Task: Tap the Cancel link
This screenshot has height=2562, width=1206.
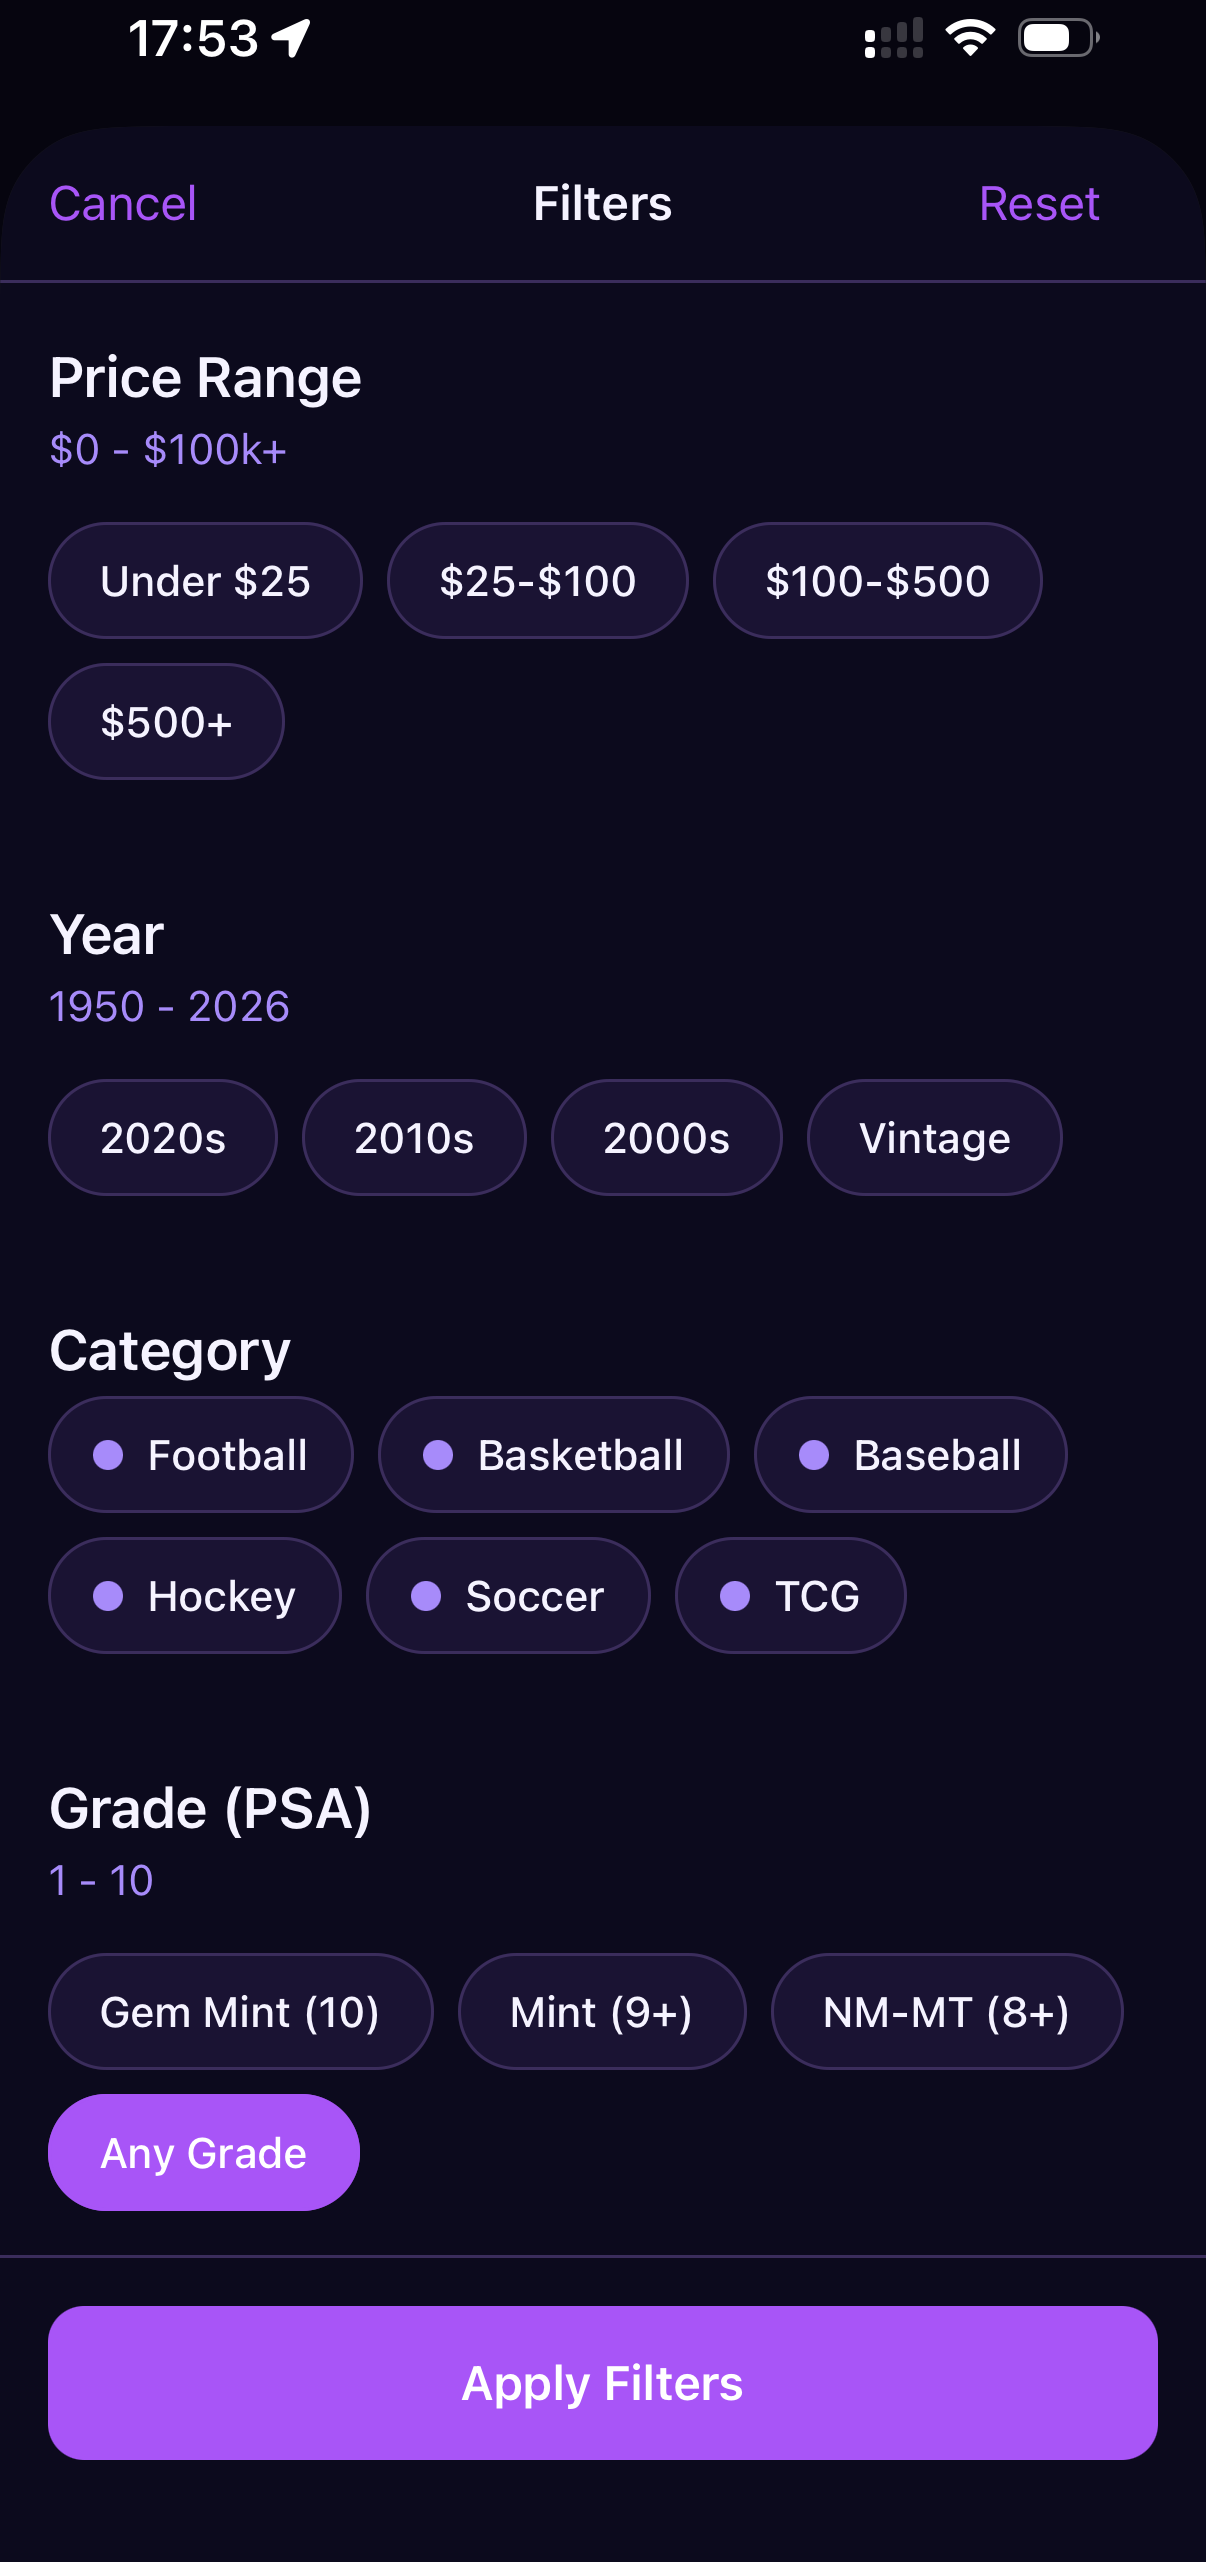Action: pyautogui.click(x=123, y=204)
